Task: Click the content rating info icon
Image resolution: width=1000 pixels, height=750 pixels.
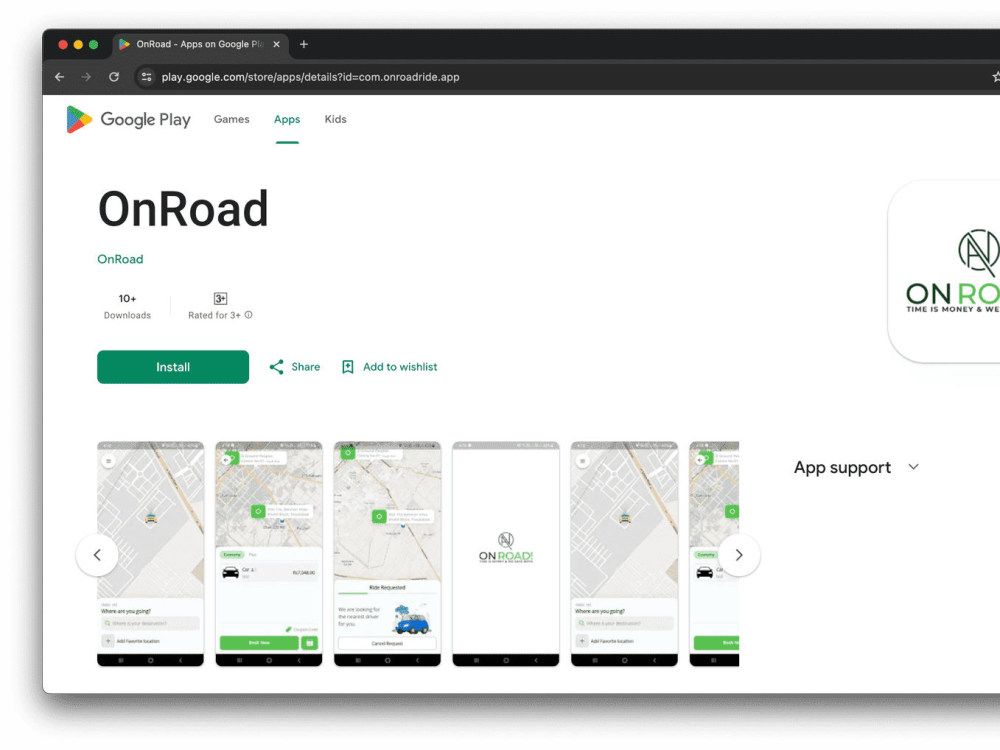Action: (249, 315)
